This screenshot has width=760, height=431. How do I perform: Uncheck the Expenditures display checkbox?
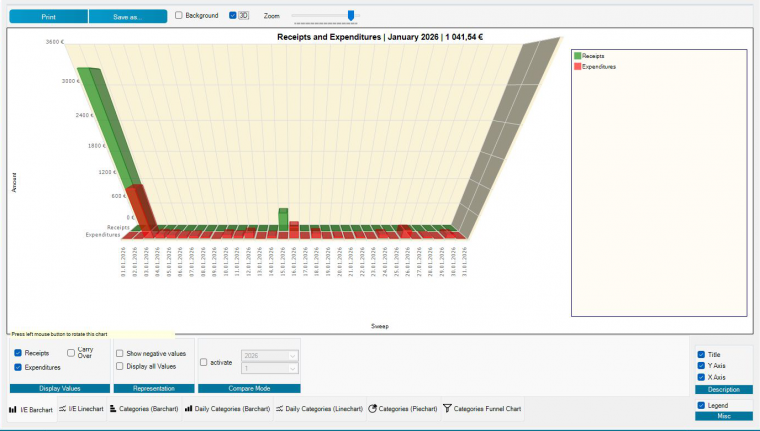click(18, 367)
